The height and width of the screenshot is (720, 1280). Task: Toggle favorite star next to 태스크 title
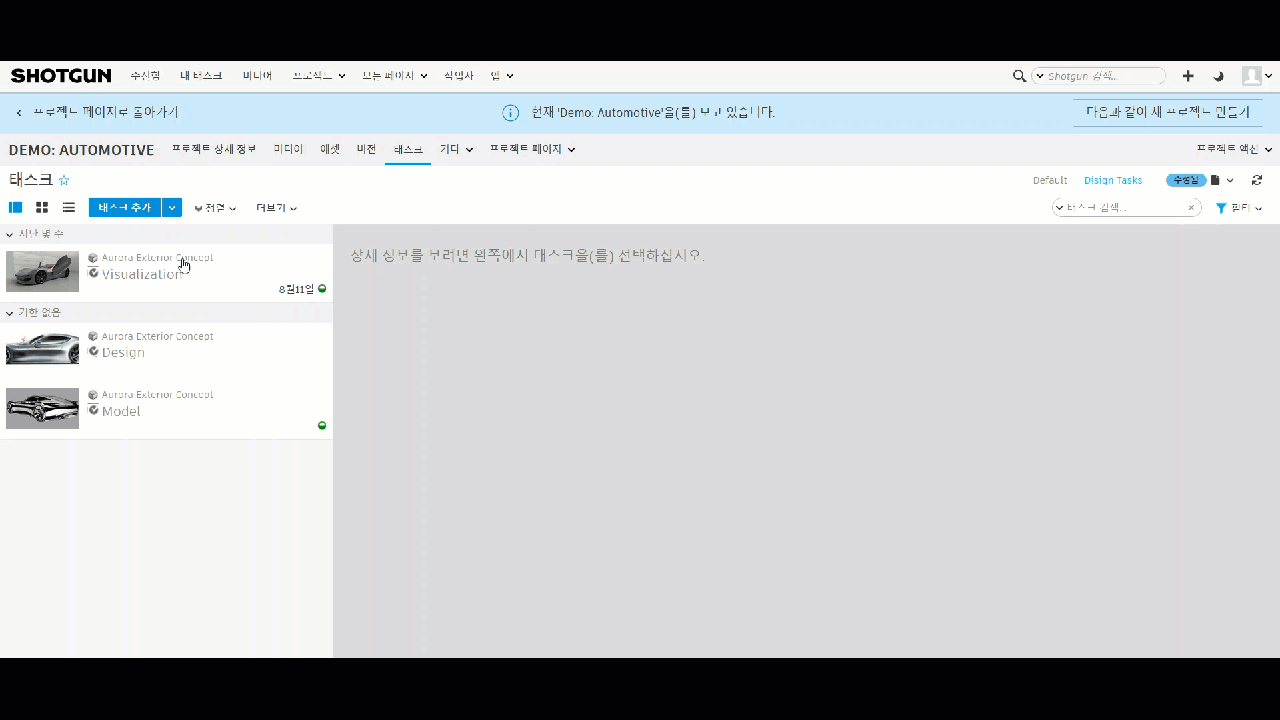tap(63, 180)
